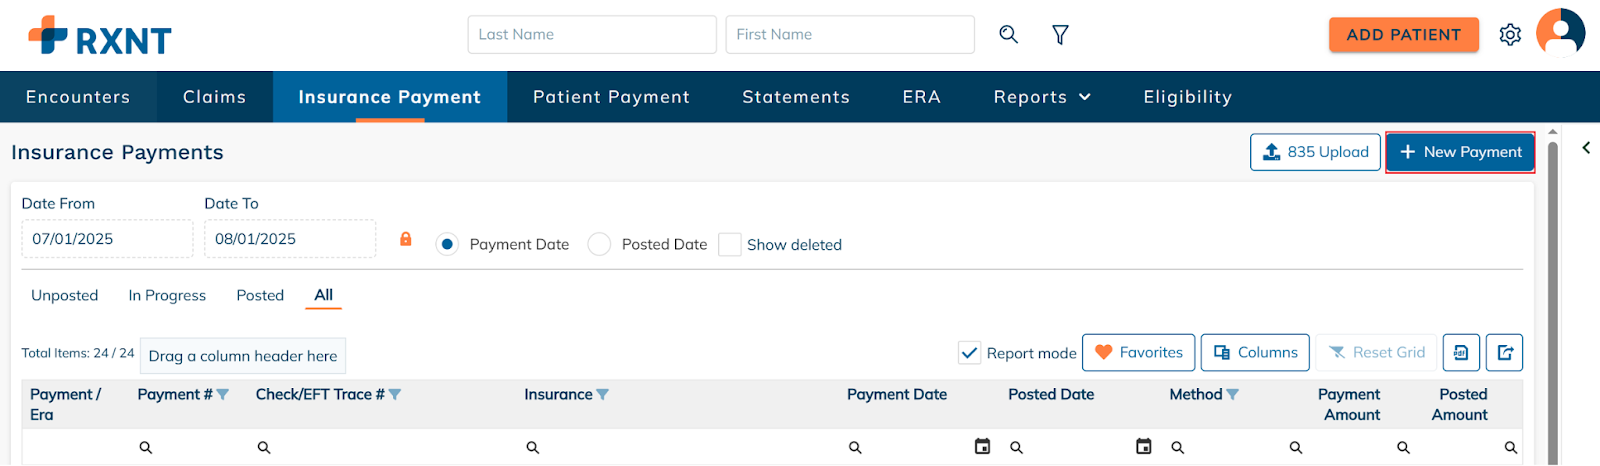This screenshot has height=466, width=1600.
Task: Click the orange lock icon beside dates
Action: 406,239
